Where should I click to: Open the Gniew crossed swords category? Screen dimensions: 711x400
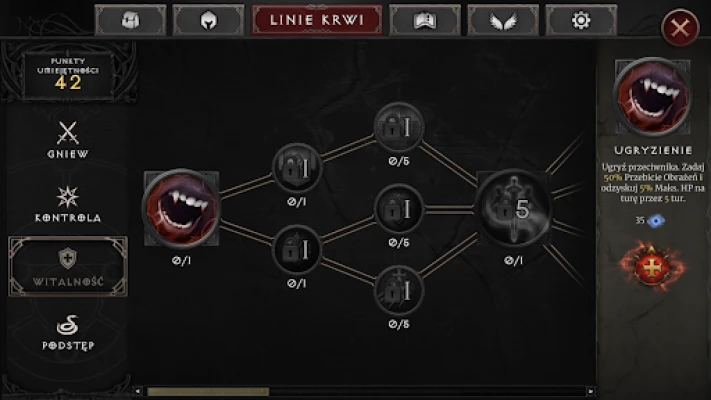[x=68, y=140]
